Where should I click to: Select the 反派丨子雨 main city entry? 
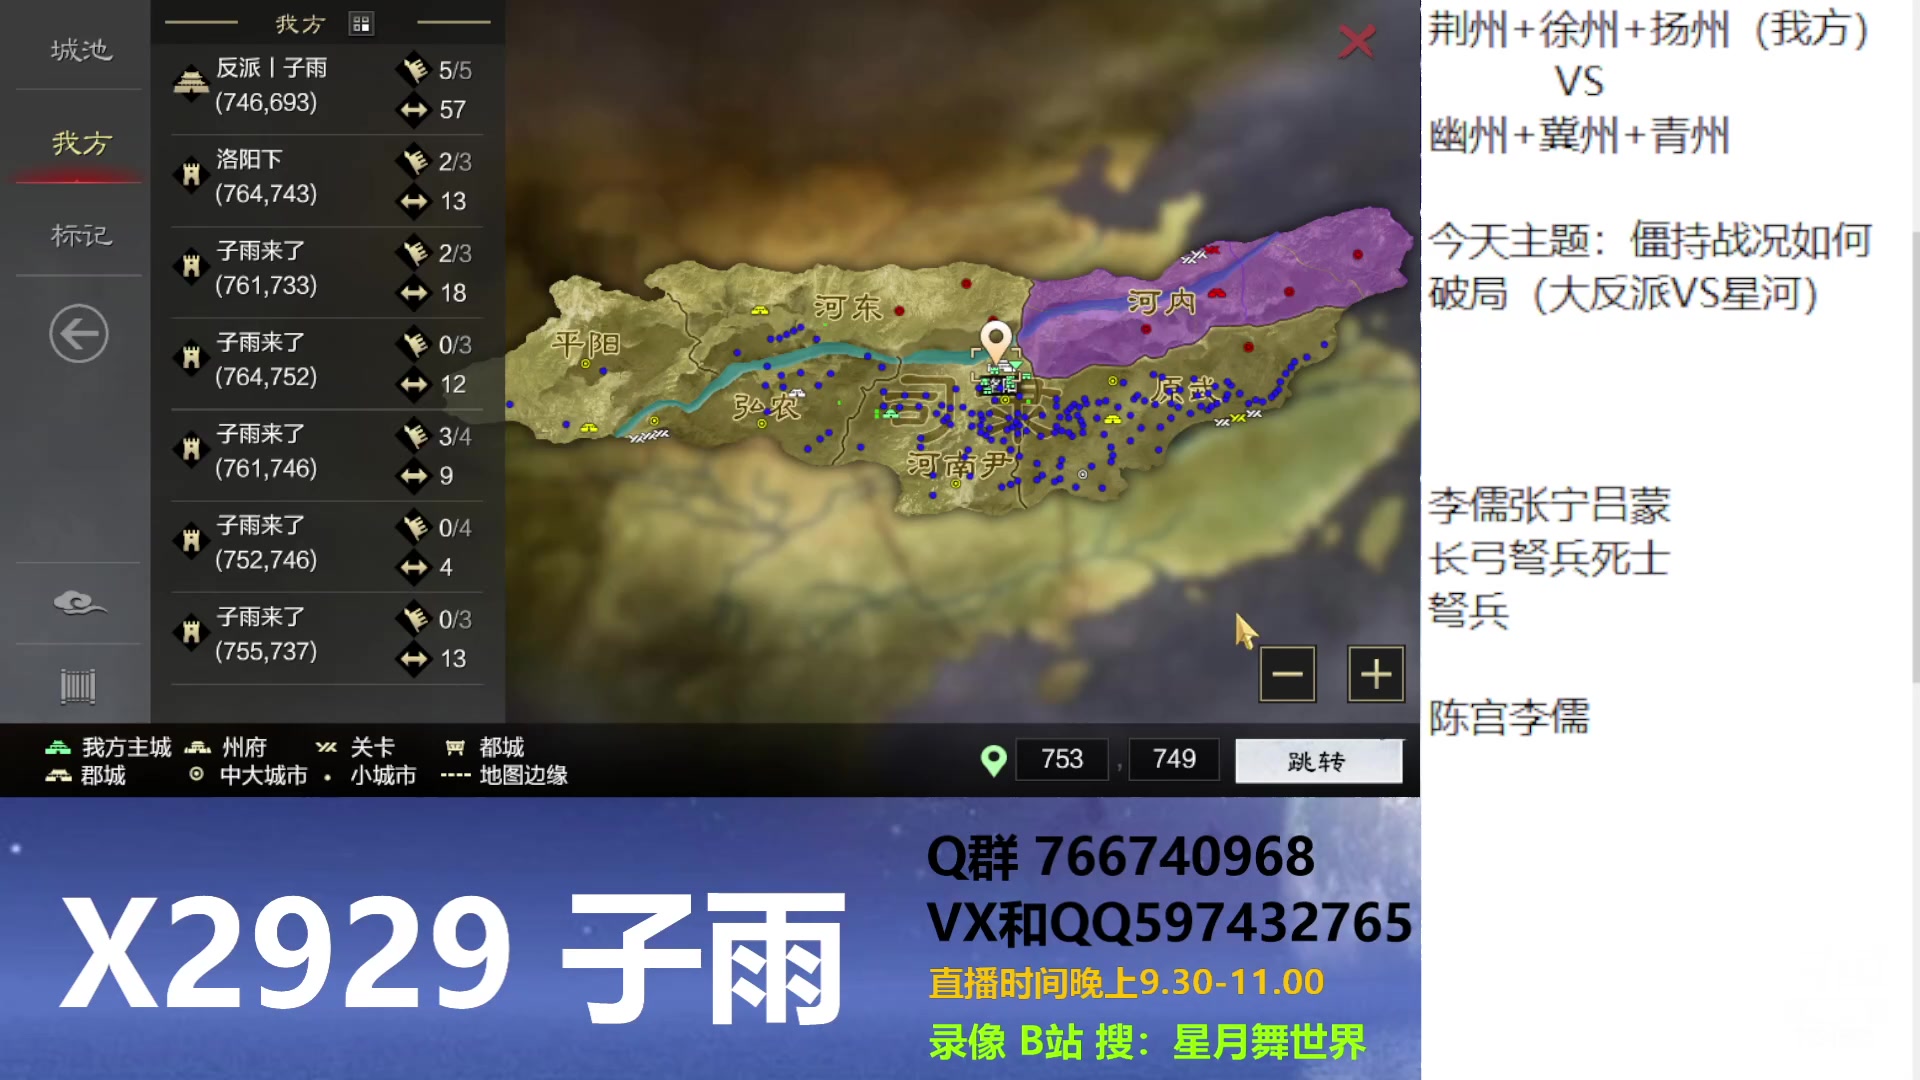tap(327, 89)
